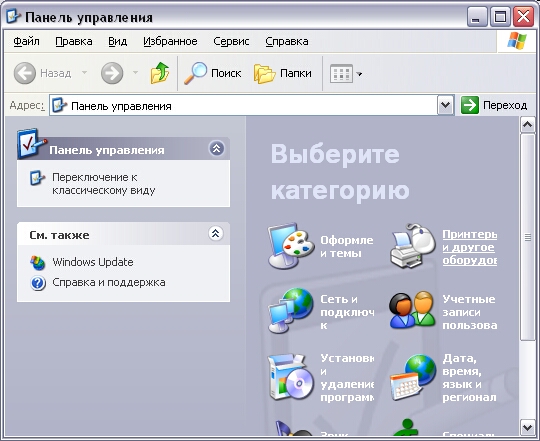Open User Accounts two people icon
540x441 pixels.
pos(413,310)
